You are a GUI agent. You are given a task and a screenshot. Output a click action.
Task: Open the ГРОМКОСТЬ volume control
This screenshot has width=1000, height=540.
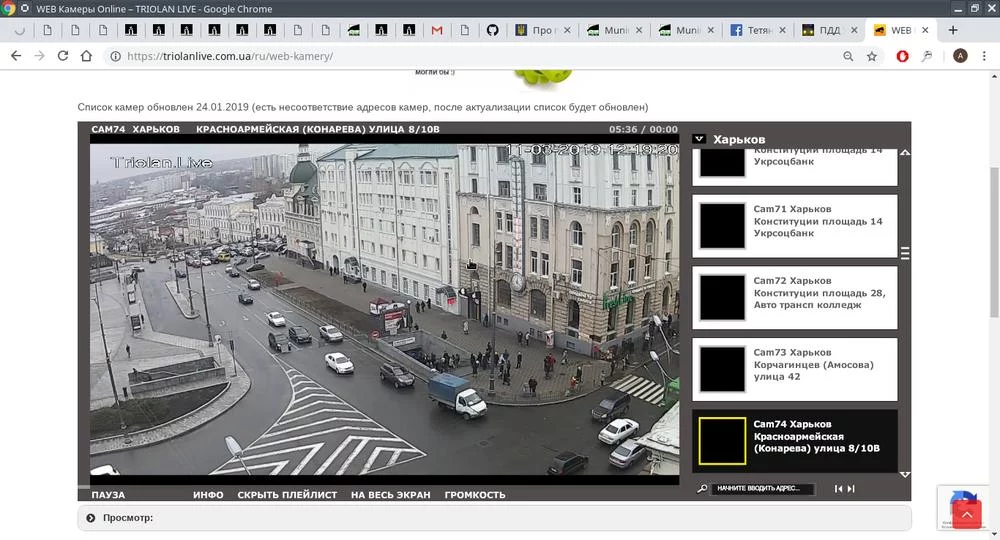pyautogui.click(x=475, y=495)
